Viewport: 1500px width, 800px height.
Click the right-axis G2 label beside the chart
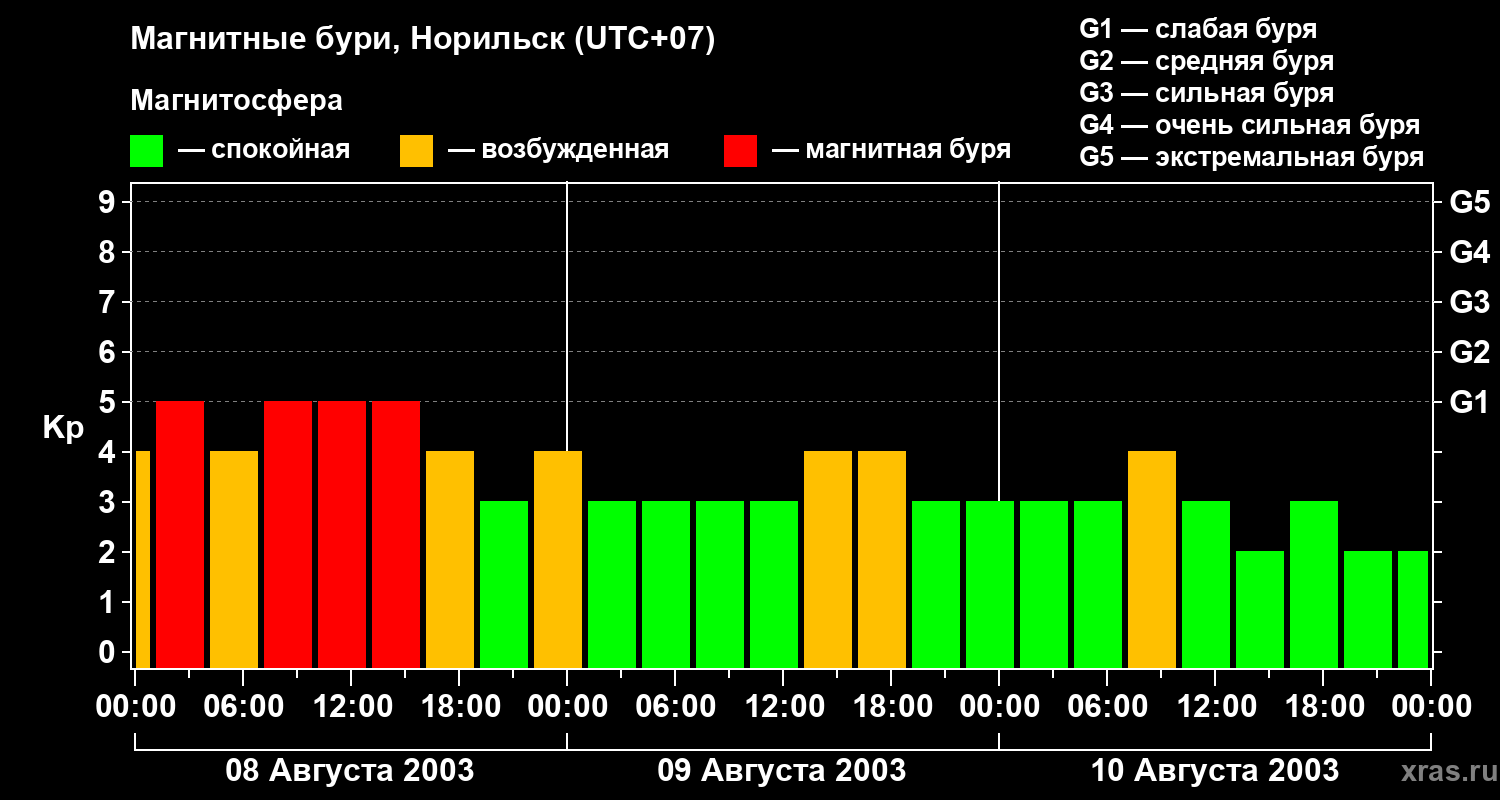tap(1469, 352)
